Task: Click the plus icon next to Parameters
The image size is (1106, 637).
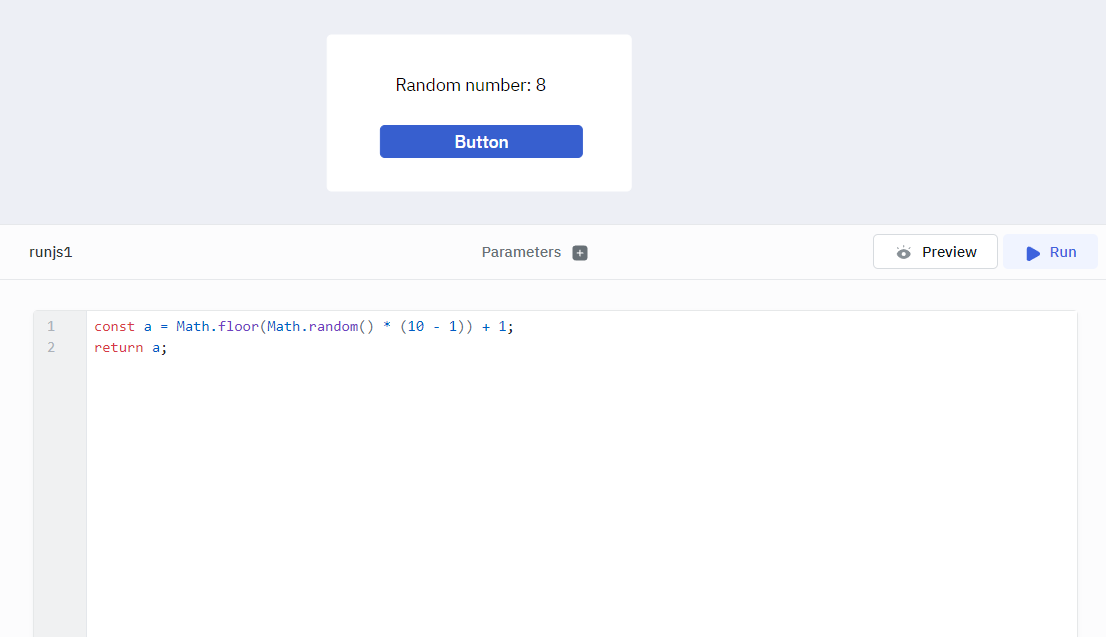Action: (x=580, y=253)
